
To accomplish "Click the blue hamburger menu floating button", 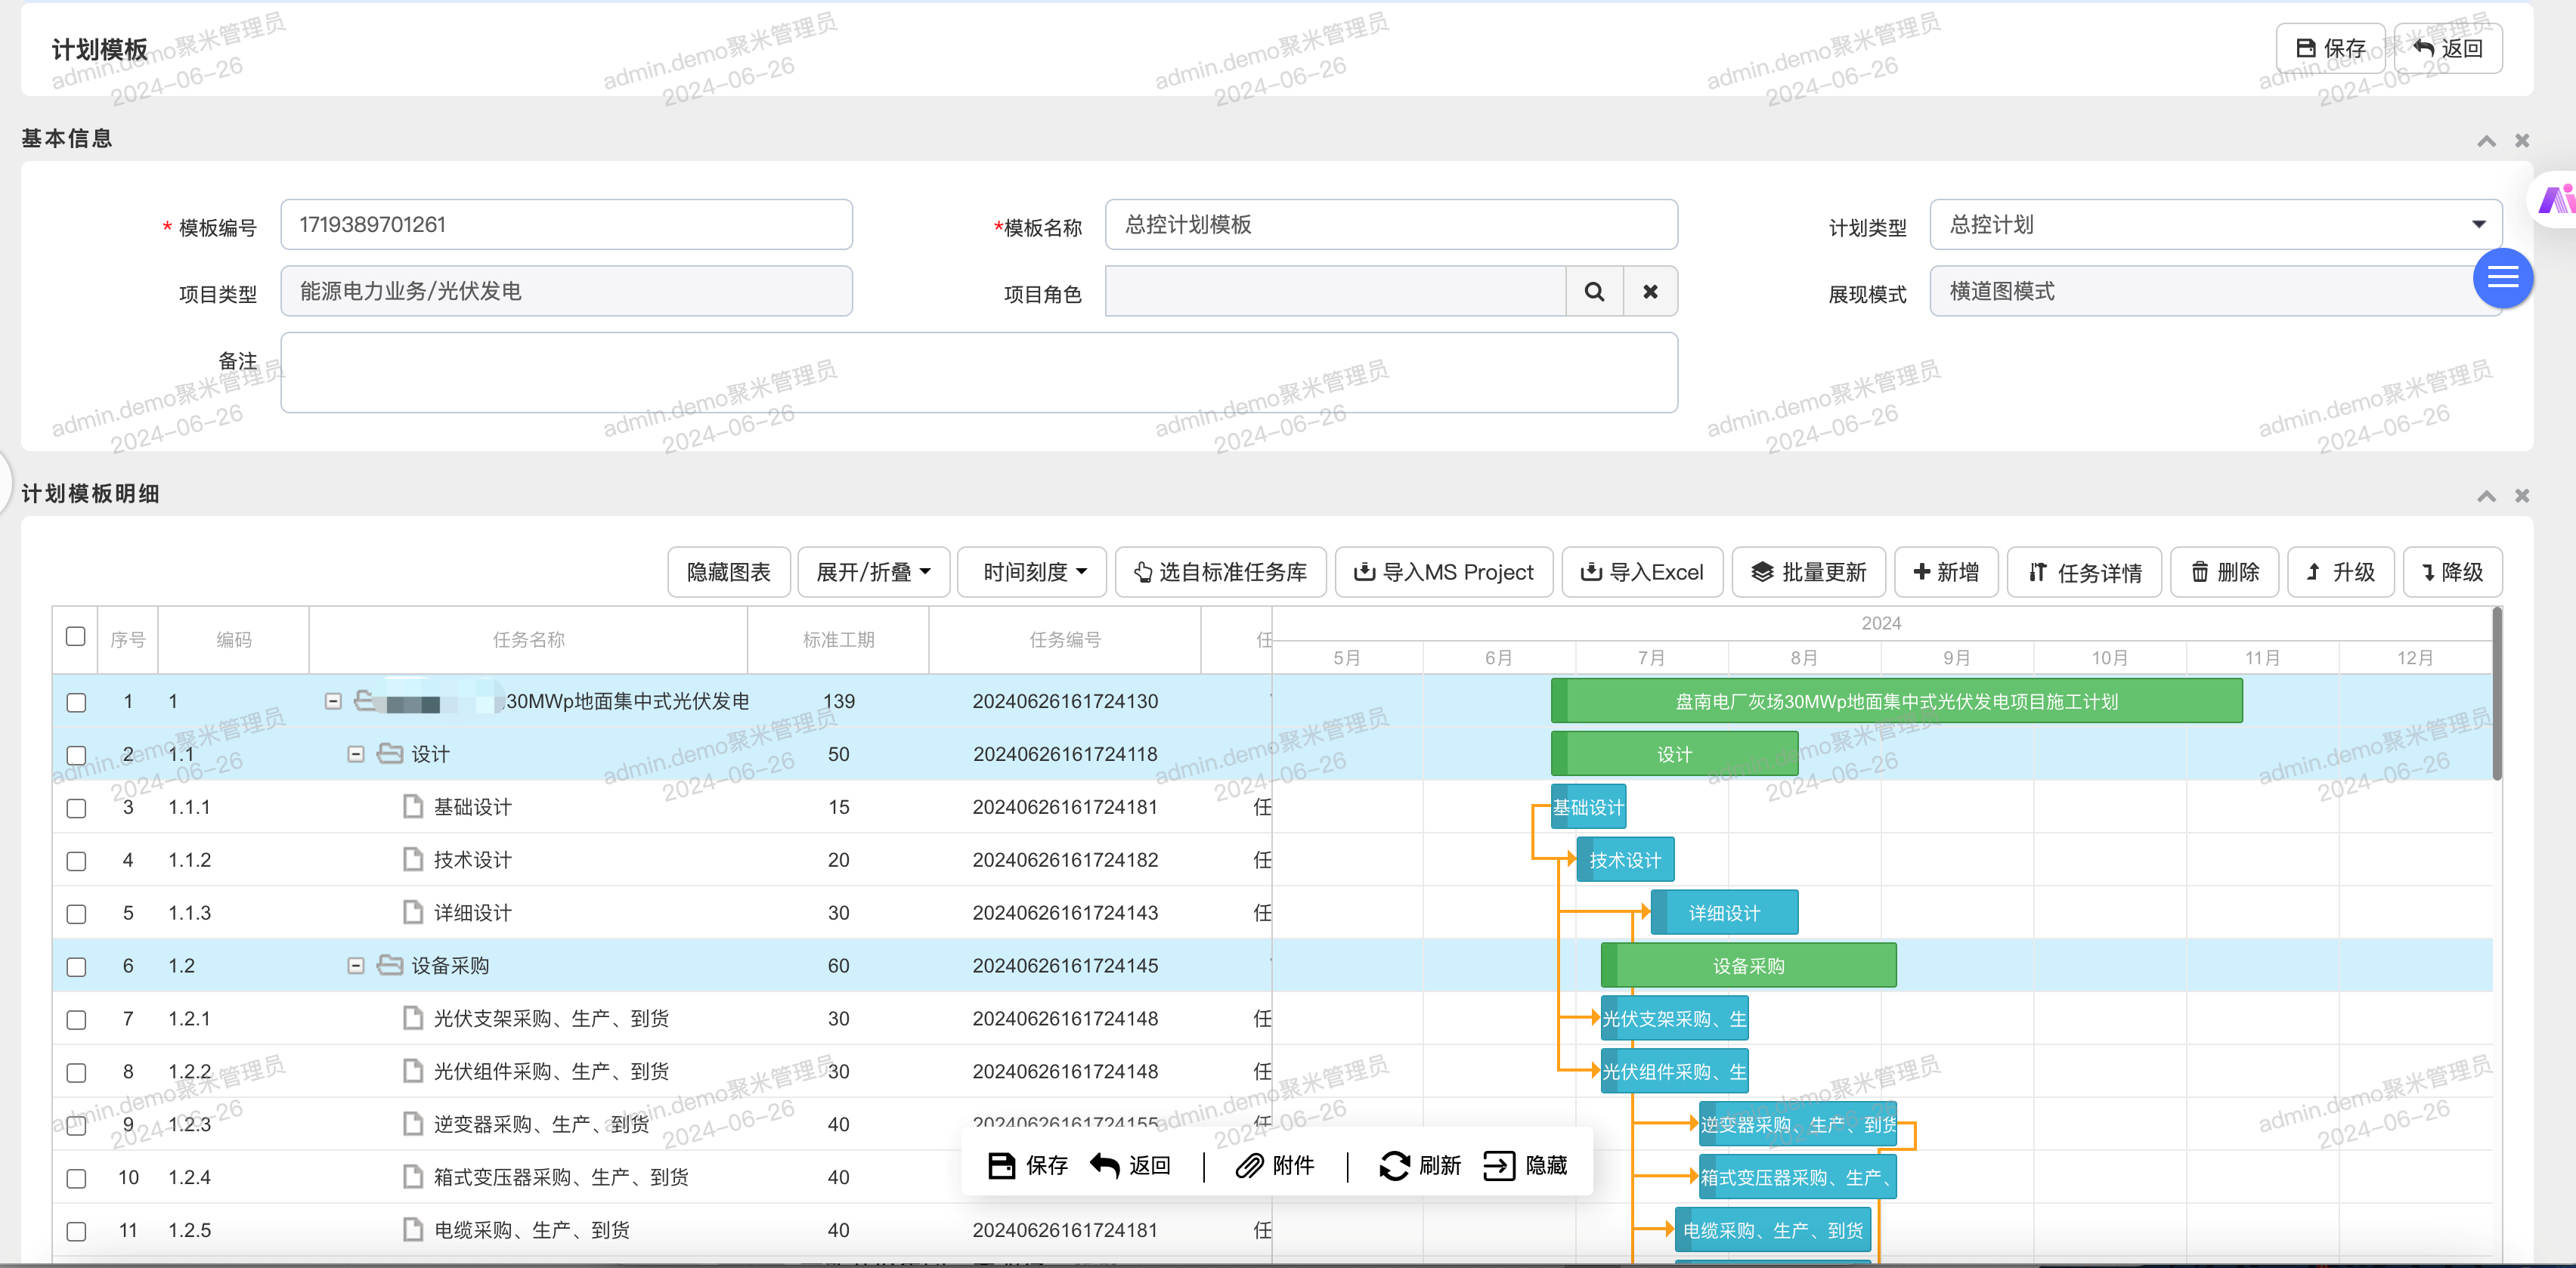I will pyautogui.click(x=2502, y=278).
